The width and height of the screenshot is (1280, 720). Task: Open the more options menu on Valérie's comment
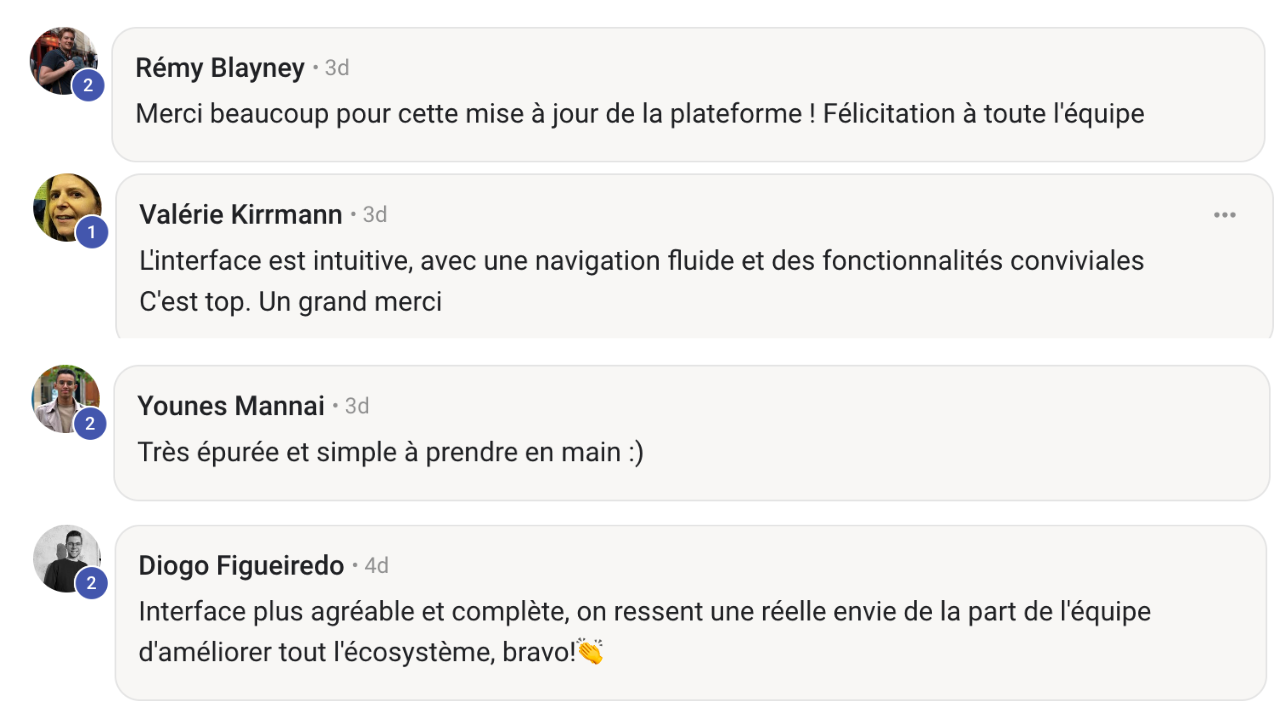(x=1225, y=215)
